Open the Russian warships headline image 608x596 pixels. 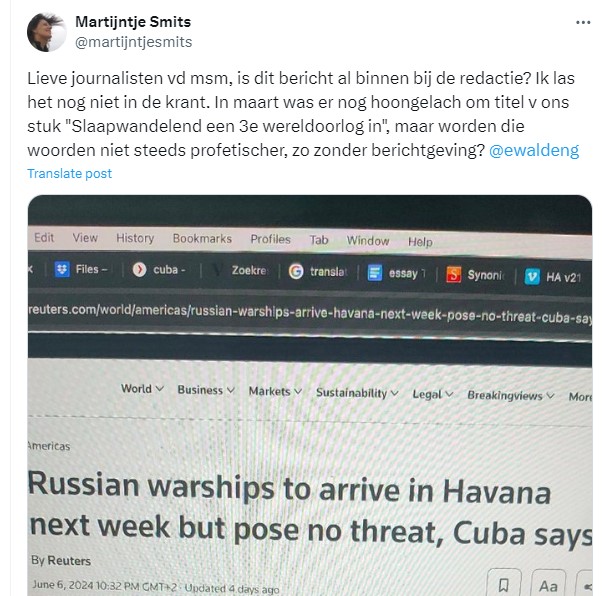[x=310, y=396]
